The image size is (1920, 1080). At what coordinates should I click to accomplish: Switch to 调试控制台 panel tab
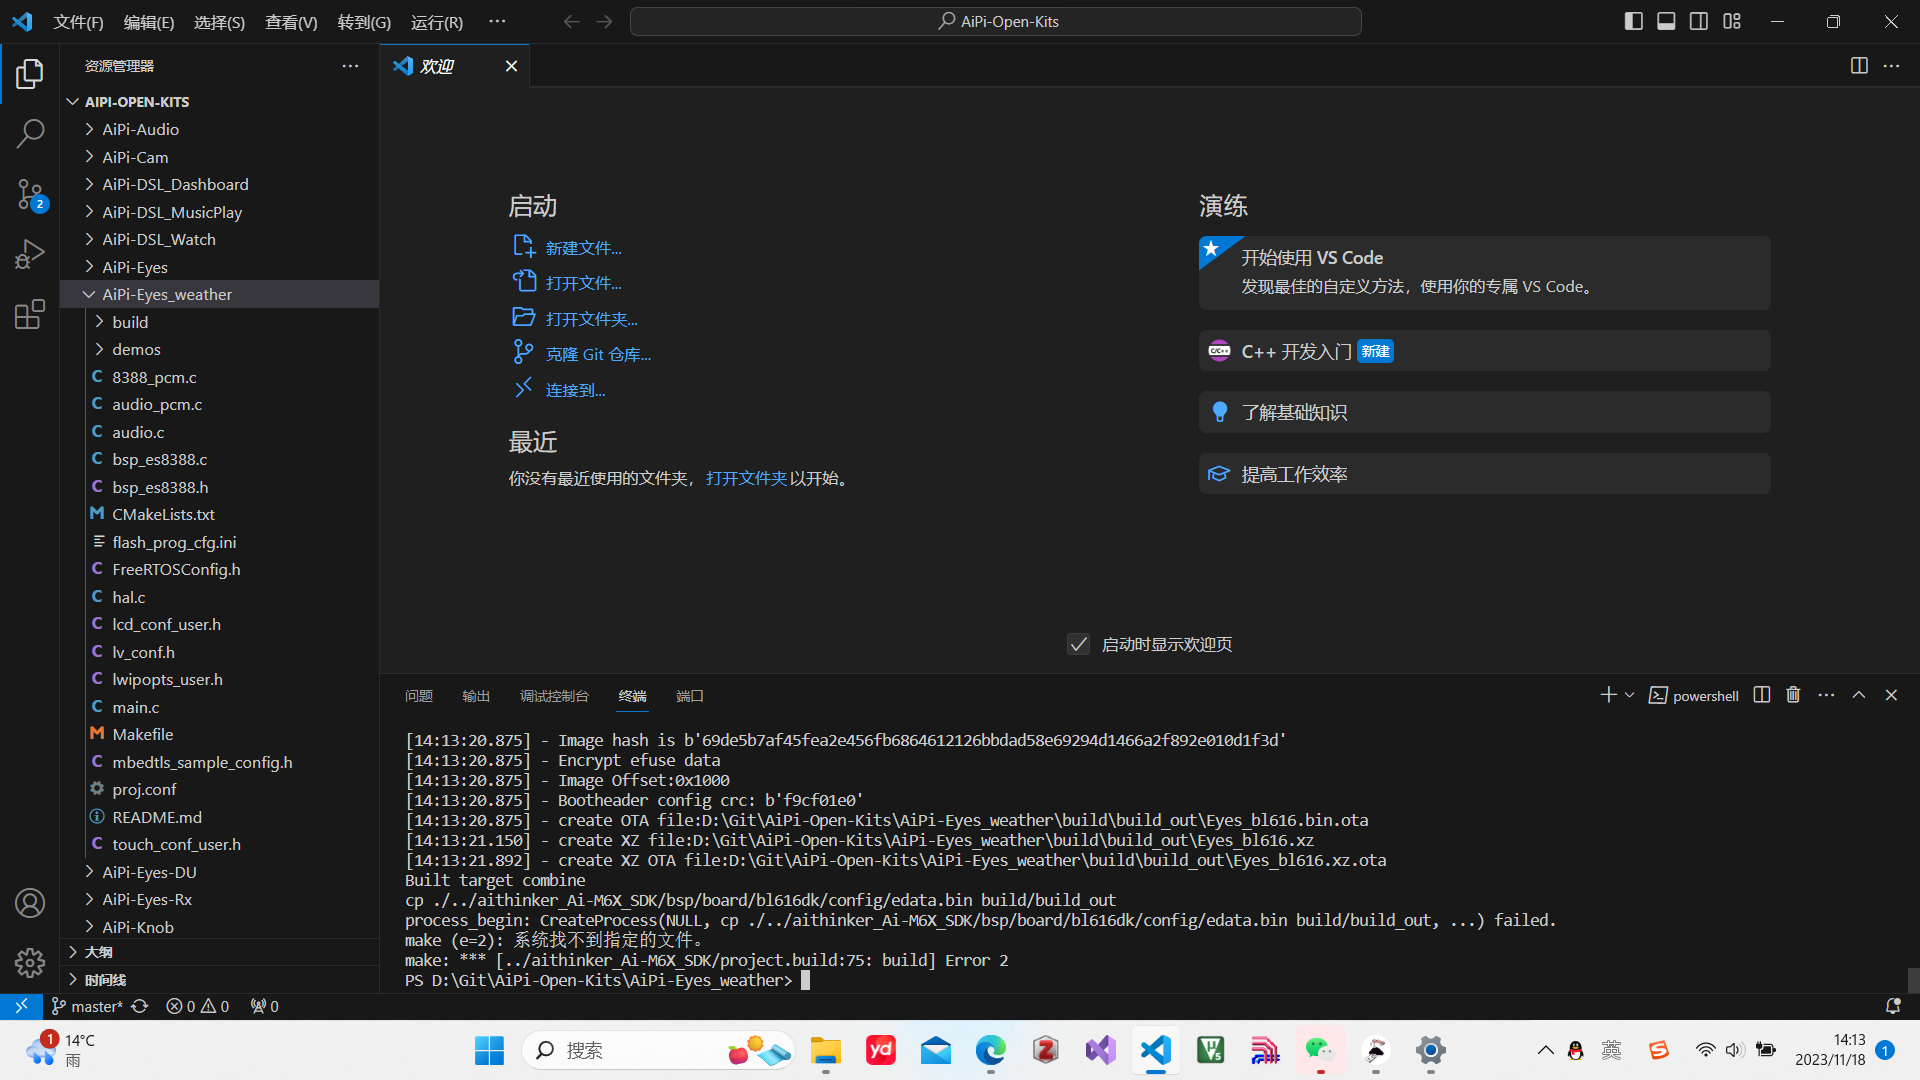pos(554,696)
